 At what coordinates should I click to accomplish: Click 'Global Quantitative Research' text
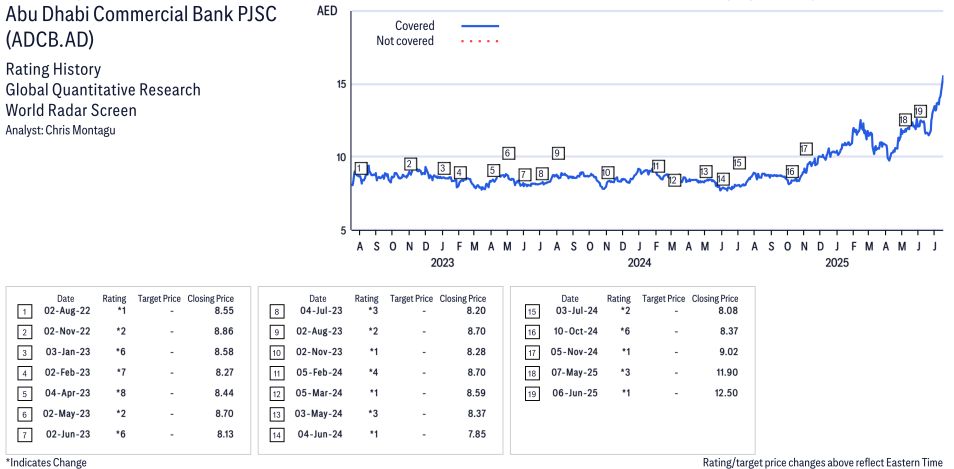(x=103, y=90)
